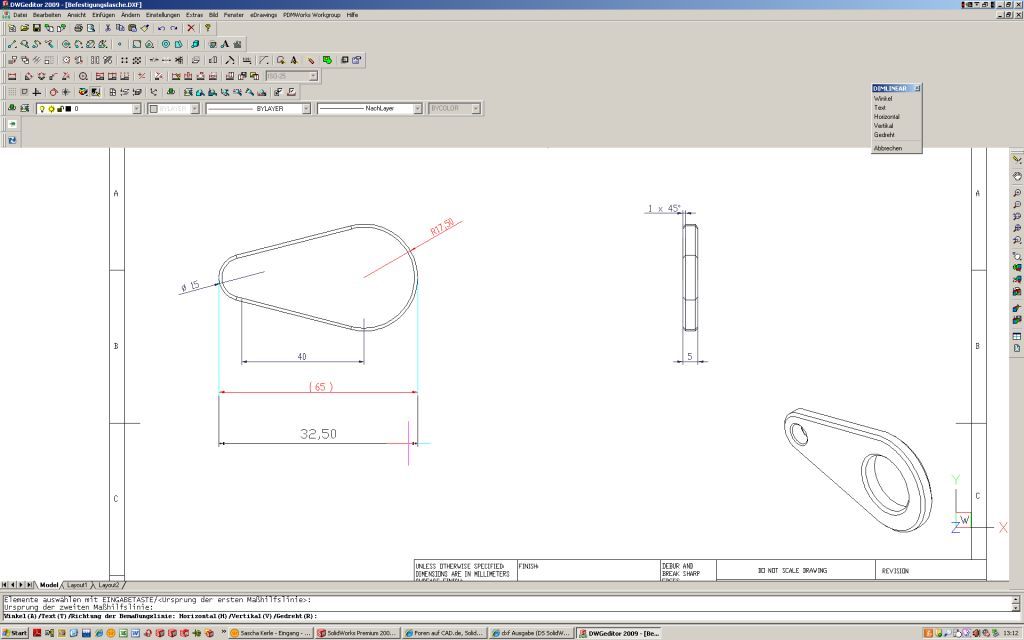The height and width of the screenshot is (640, 1024).
Task: Open Help with the question mark icon
Action: tap(208, 28)
